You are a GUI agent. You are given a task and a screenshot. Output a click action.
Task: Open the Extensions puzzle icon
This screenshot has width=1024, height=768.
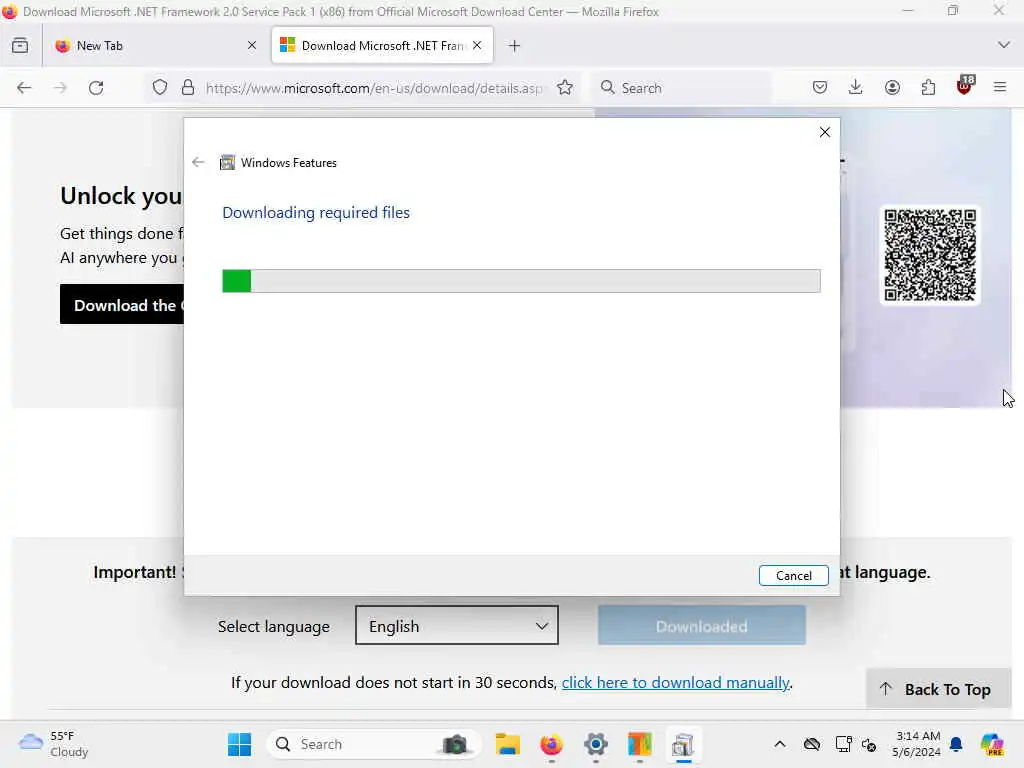(x=928, y=88)
